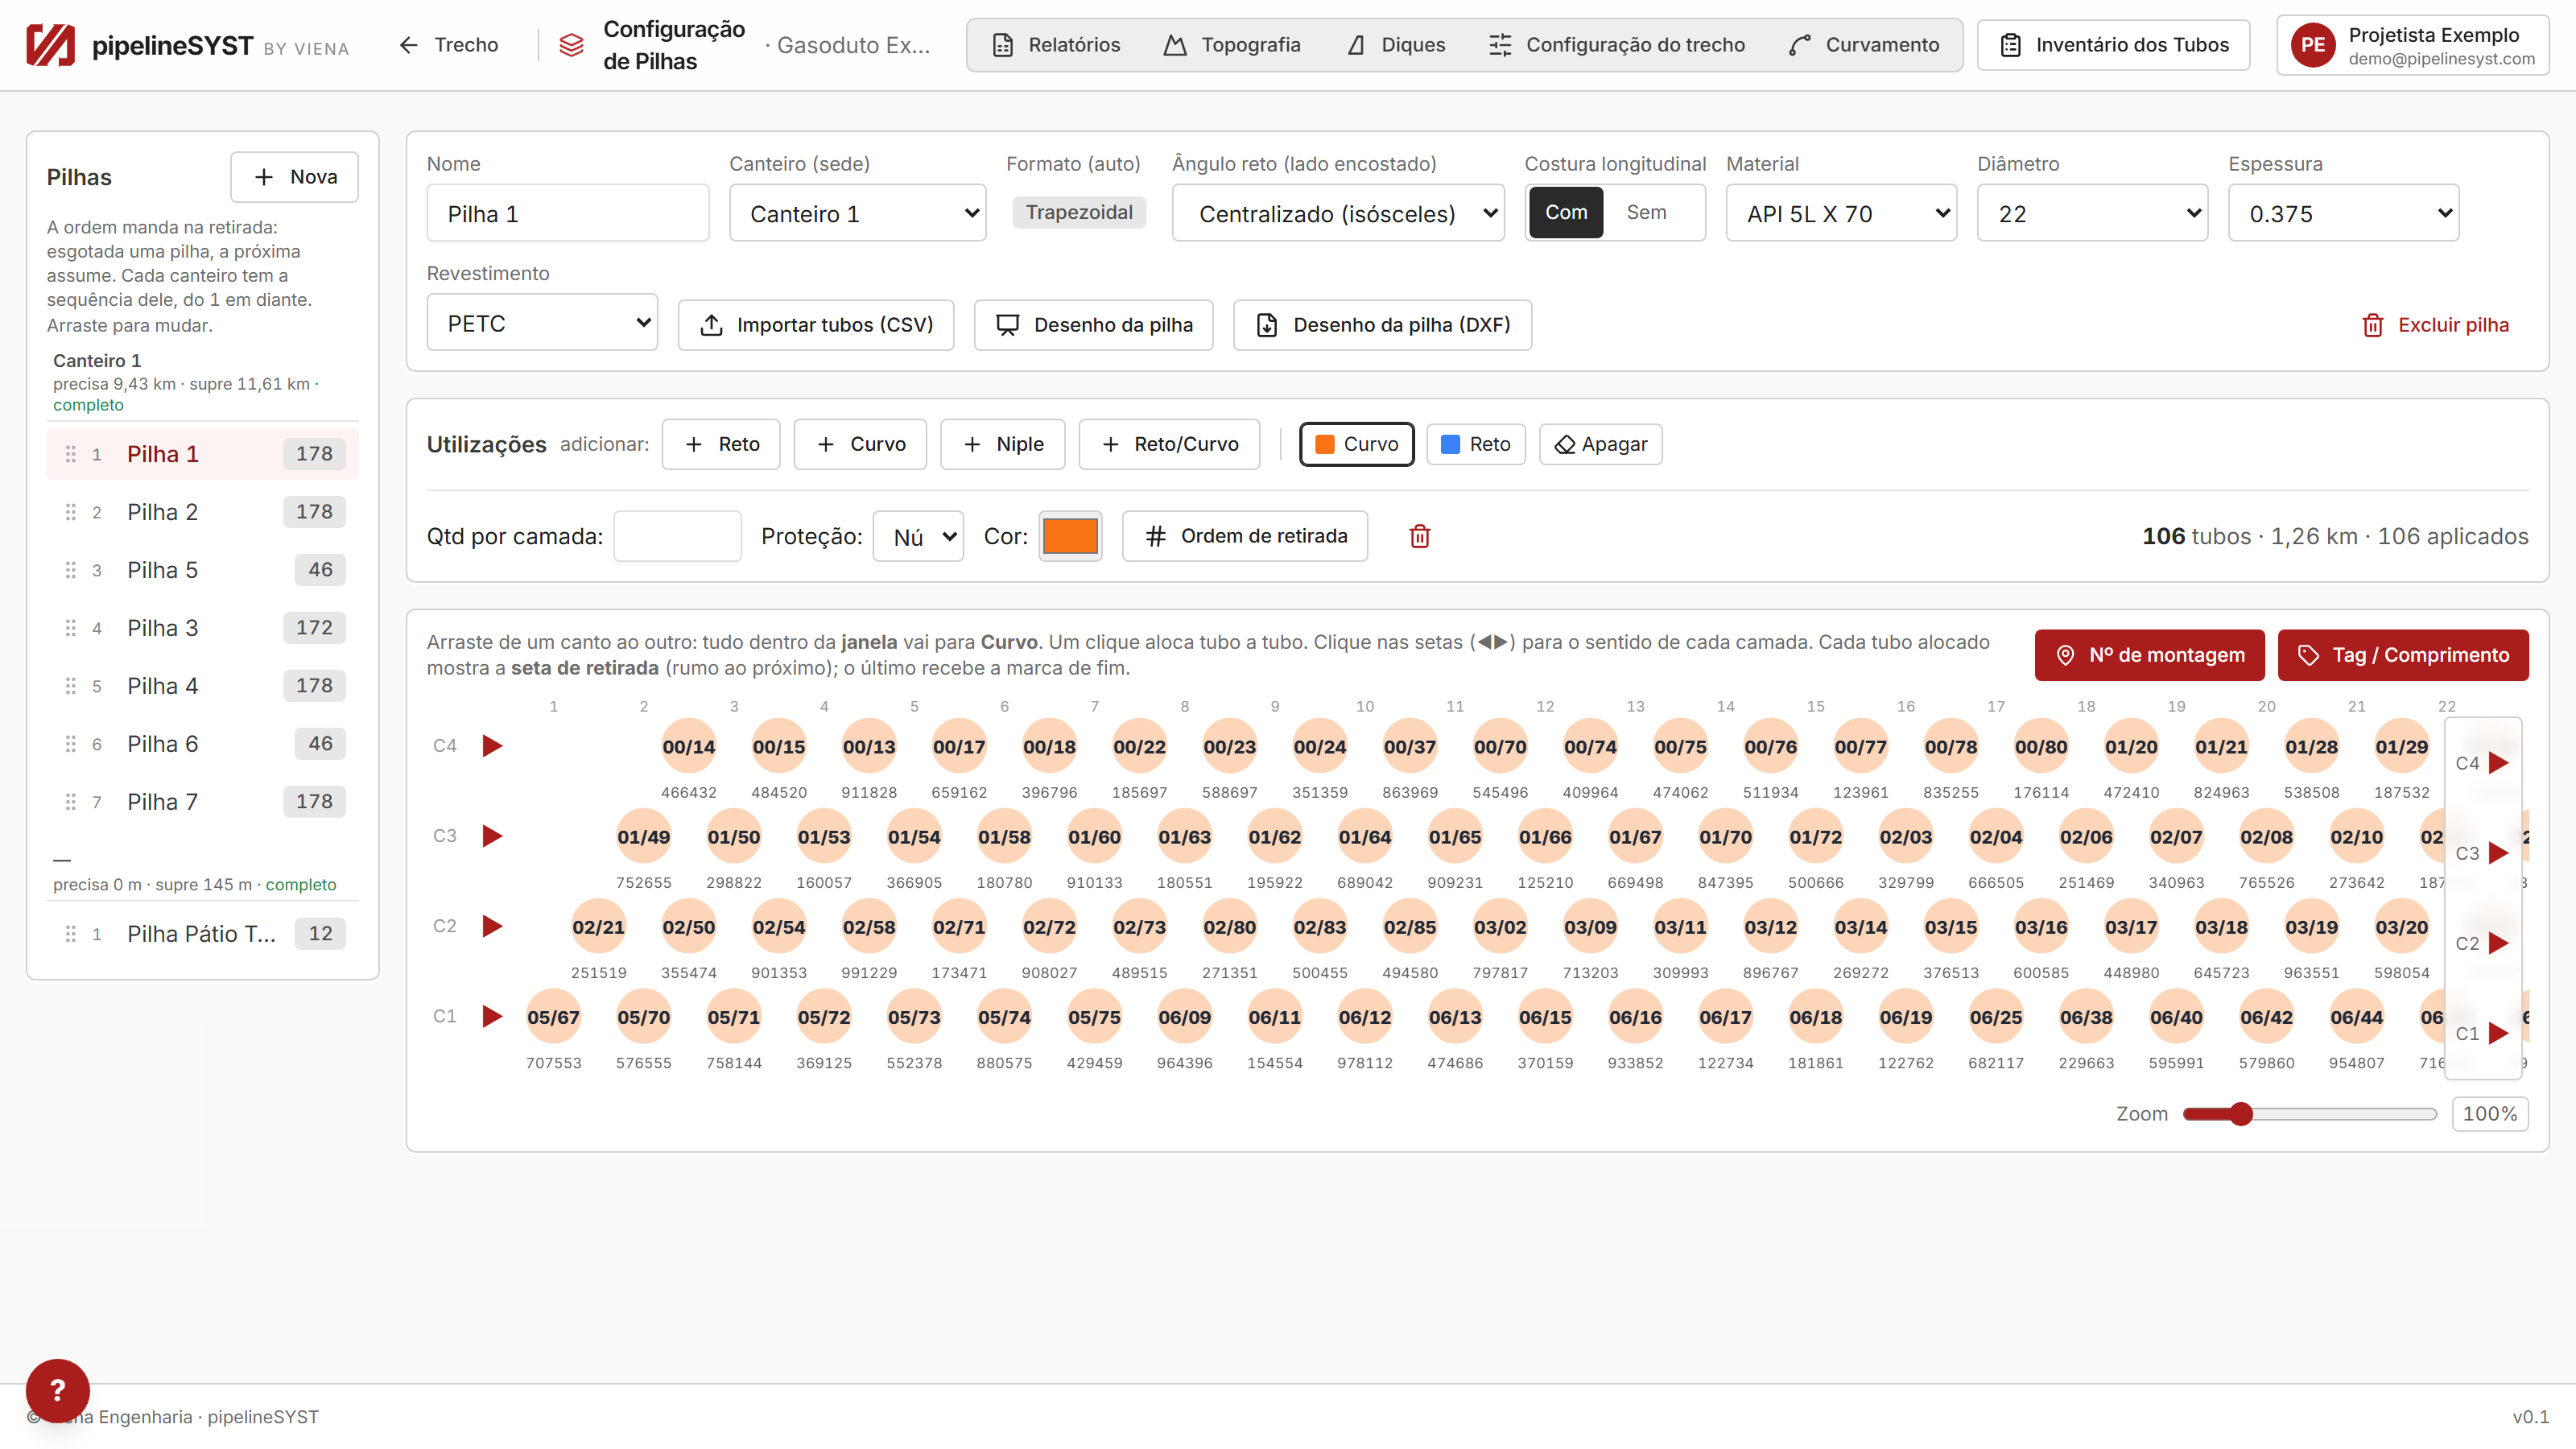Viewport: 2576px width, 1449px height.
Task: Click the pipelineSYST logo icon
Action: click(51, 45)
